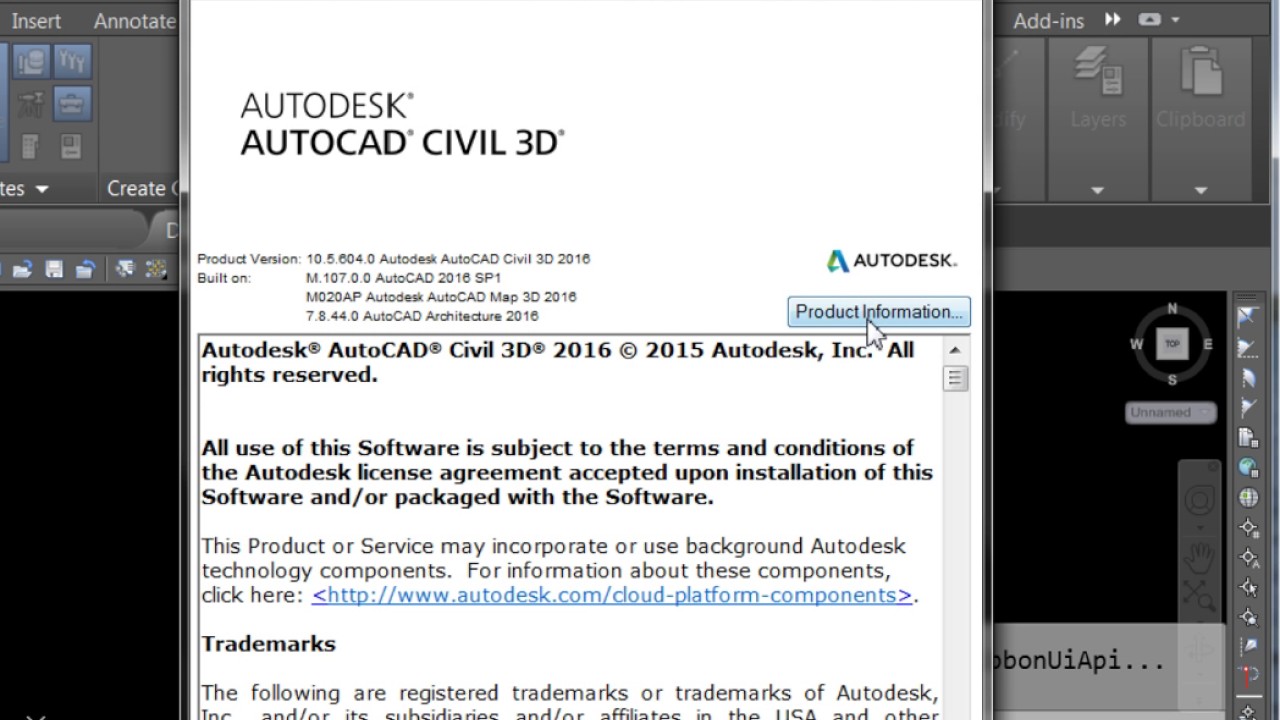Switch to the Annotate ribbon tab
Viewport: 1280px width, 720px height.
click(134, 20)
